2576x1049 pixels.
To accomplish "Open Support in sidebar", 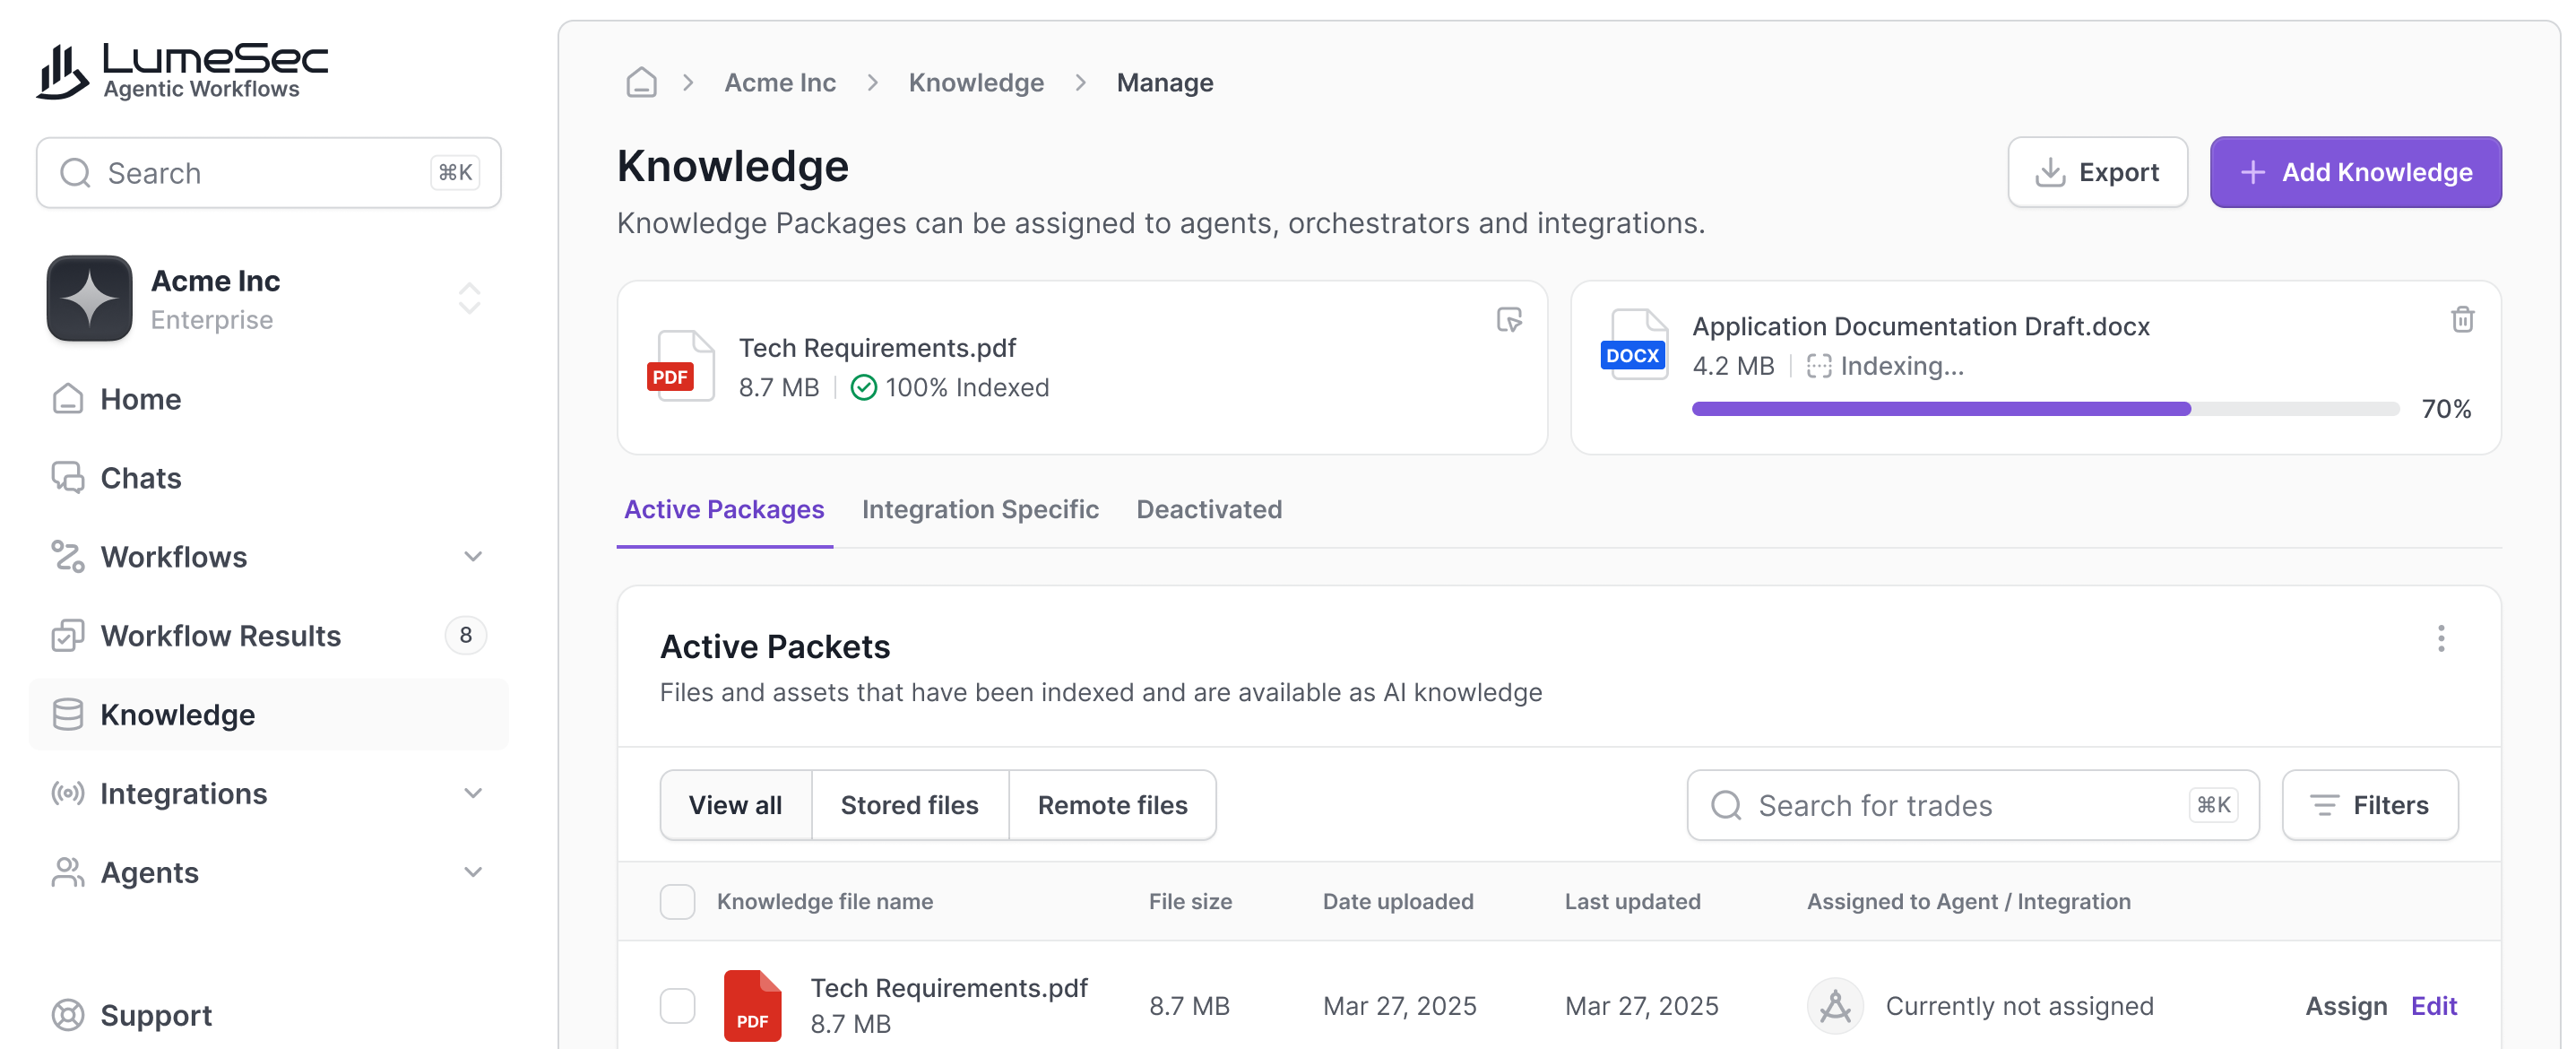I will click(268, 1014).
